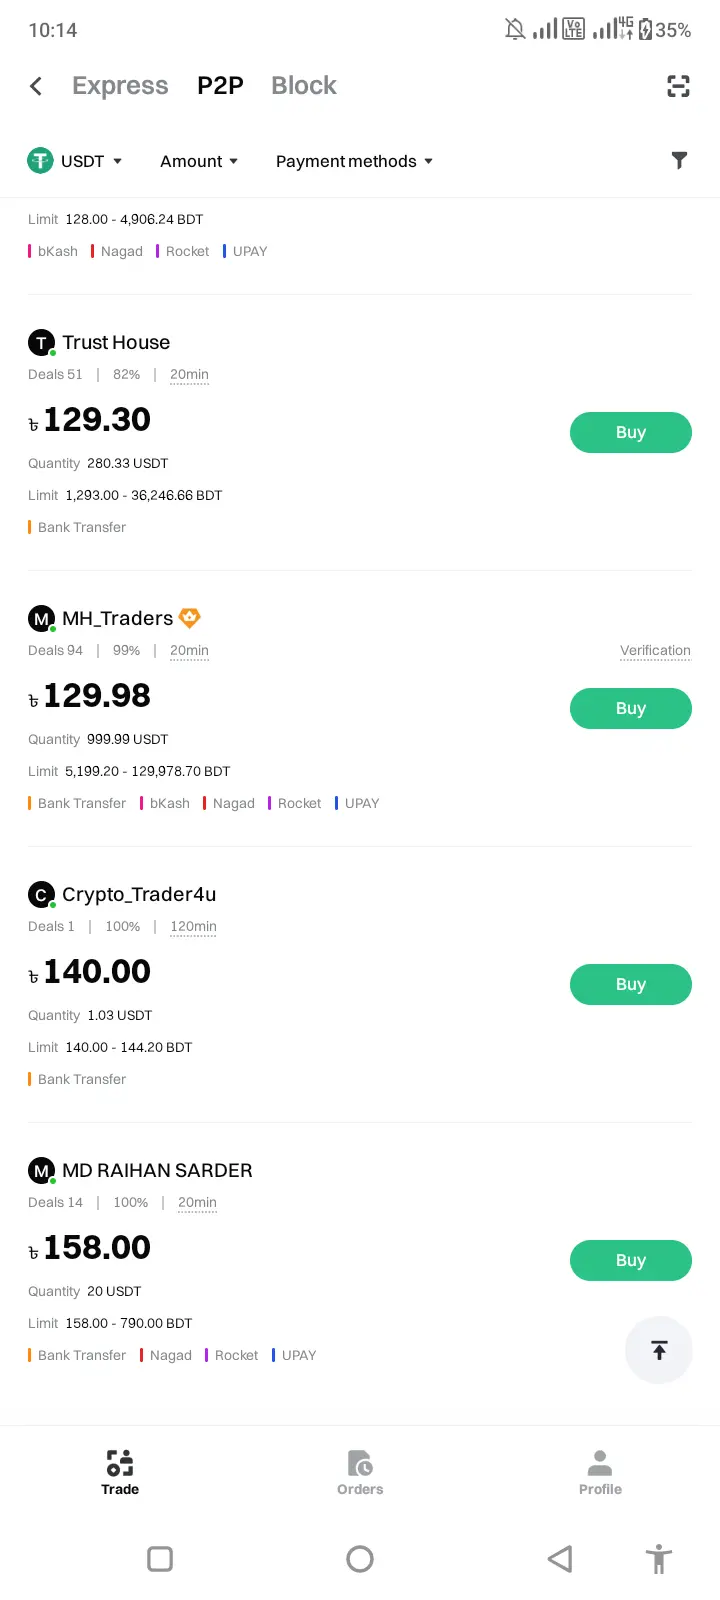The image size is (720, 1600).
Task: Tap the Trade navigation icon
Action: [x=120, y=1464]
